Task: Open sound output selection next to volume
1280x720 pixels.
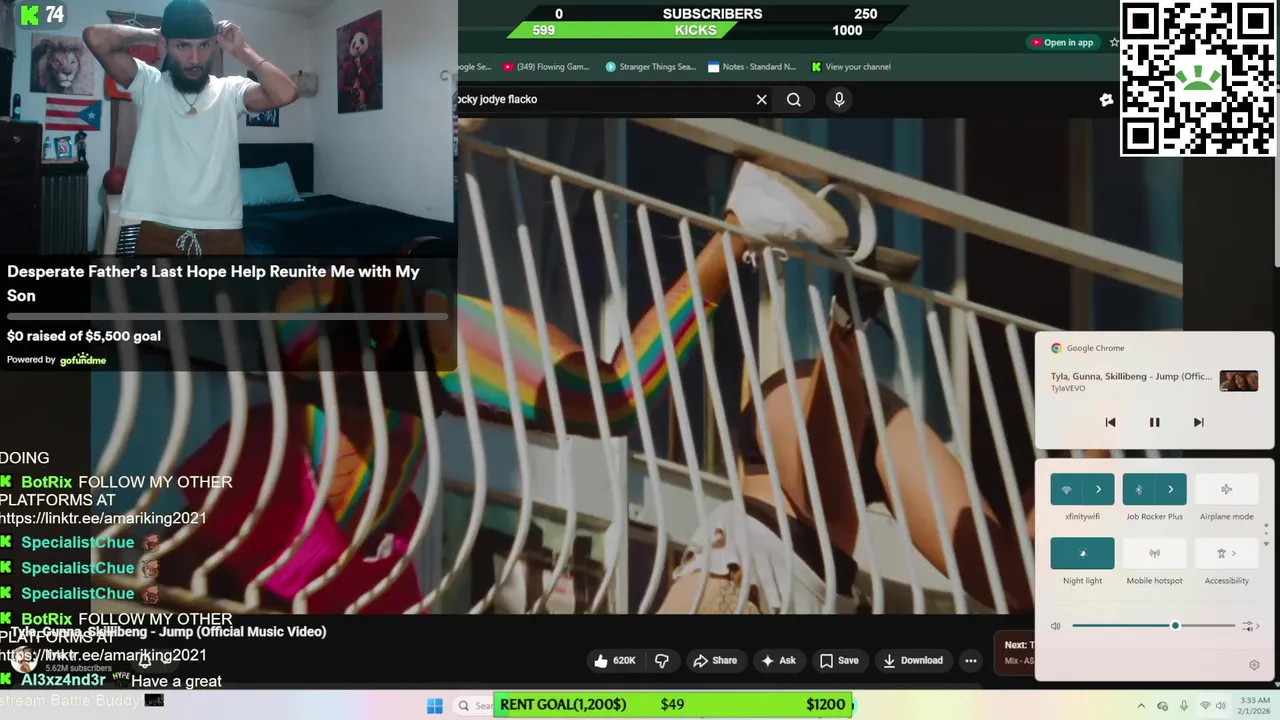Action: coord(1250,626)
